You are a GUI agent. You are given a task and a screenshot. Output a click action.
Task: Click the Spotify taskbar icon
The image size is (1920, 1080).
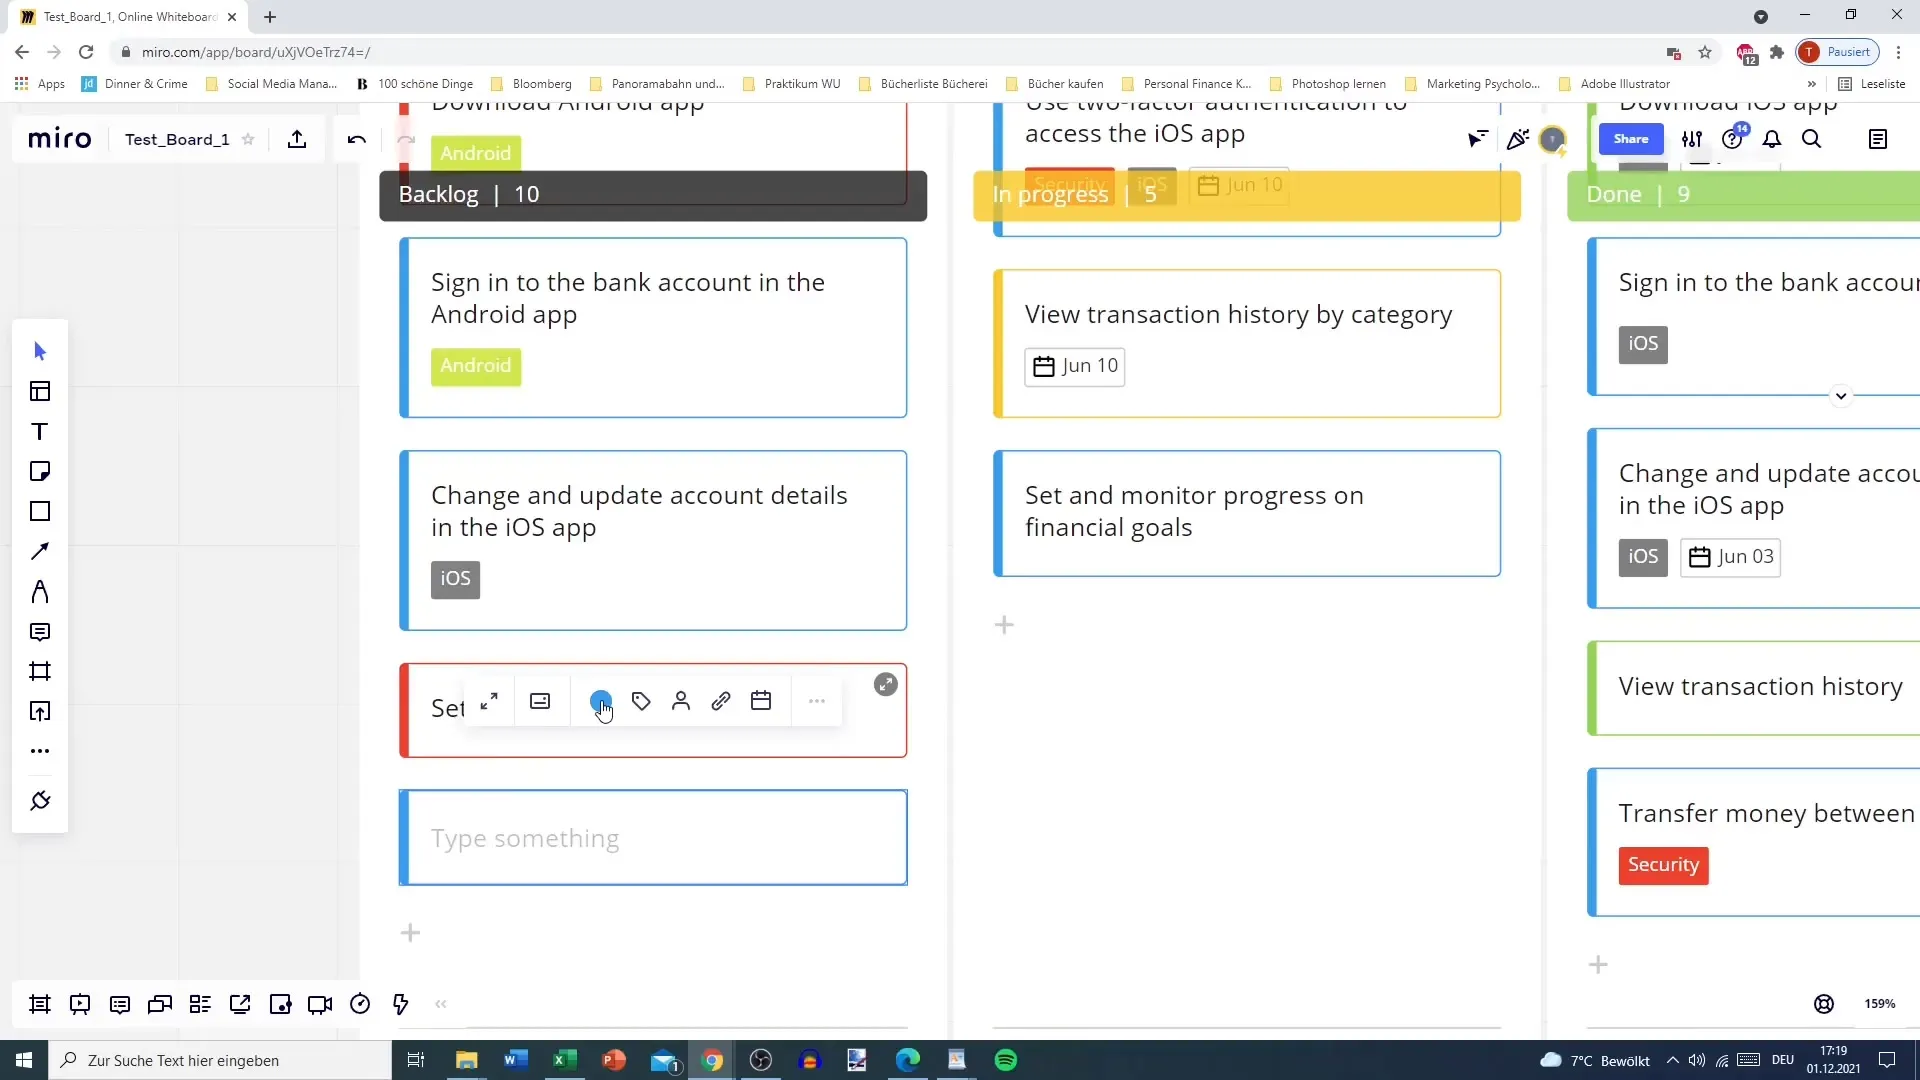tap(1007, 1059)
